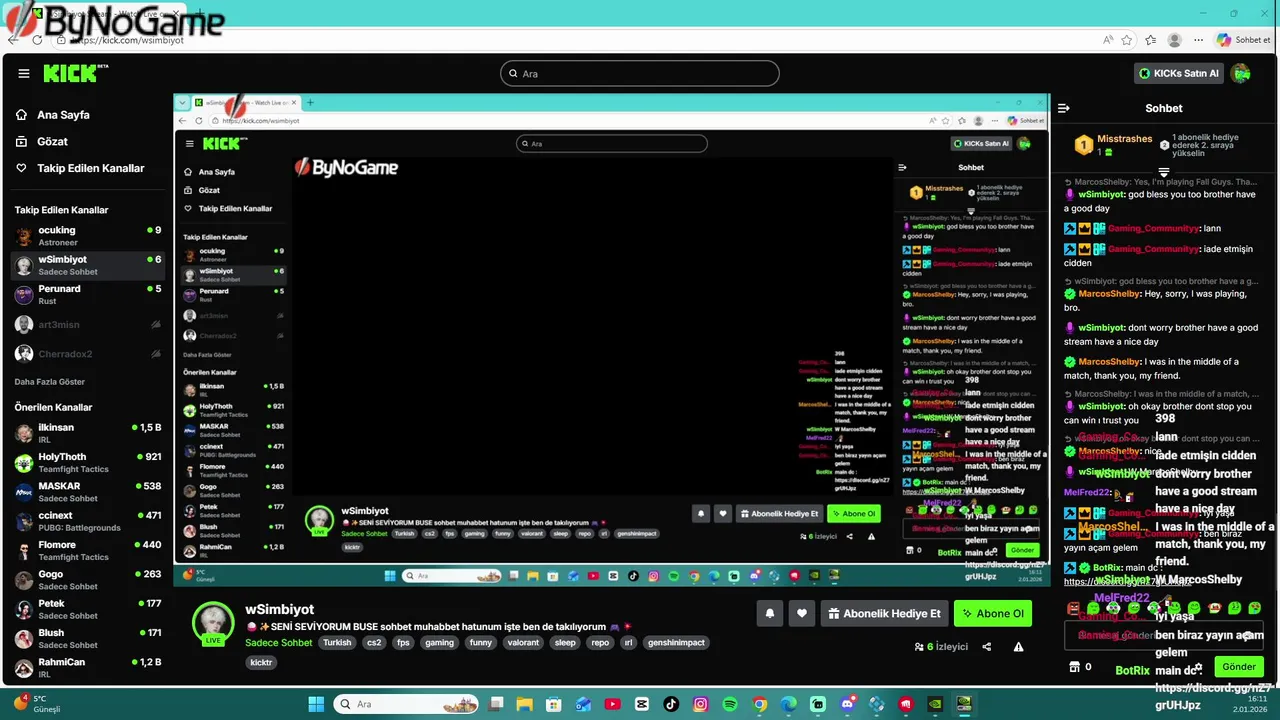Select the valorant tag
1280x720 pixels.
pyautogui.click(x=523, y=642)
